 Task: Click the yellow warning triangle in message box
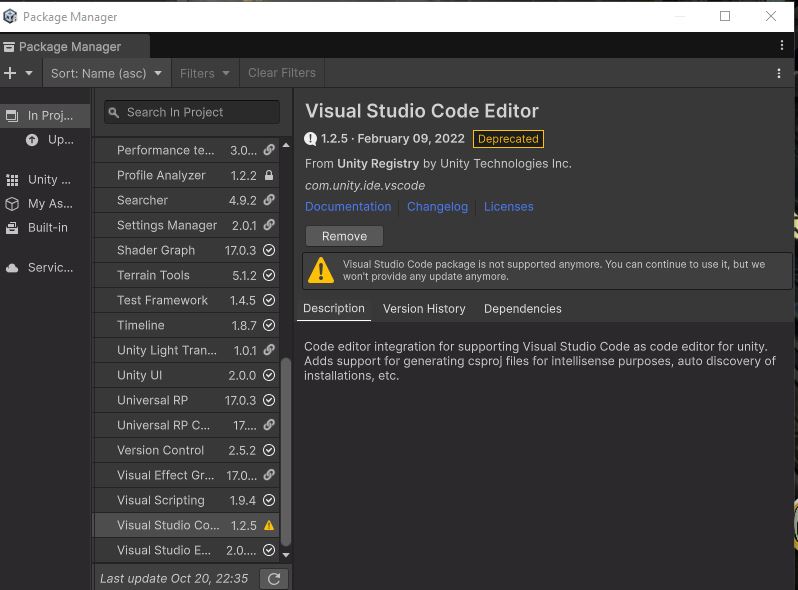click(x=321, y=270)
